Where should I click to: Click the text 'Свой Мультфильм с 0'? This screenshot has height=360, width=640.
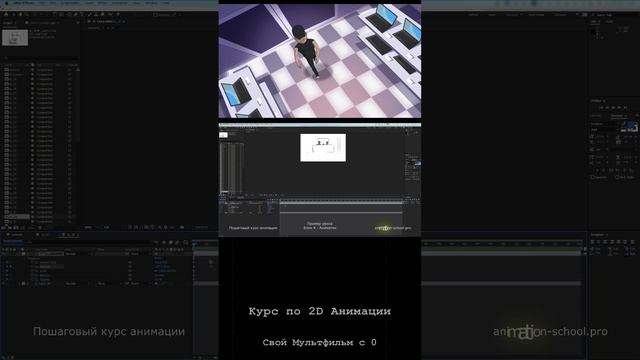(x=320, y=342)
